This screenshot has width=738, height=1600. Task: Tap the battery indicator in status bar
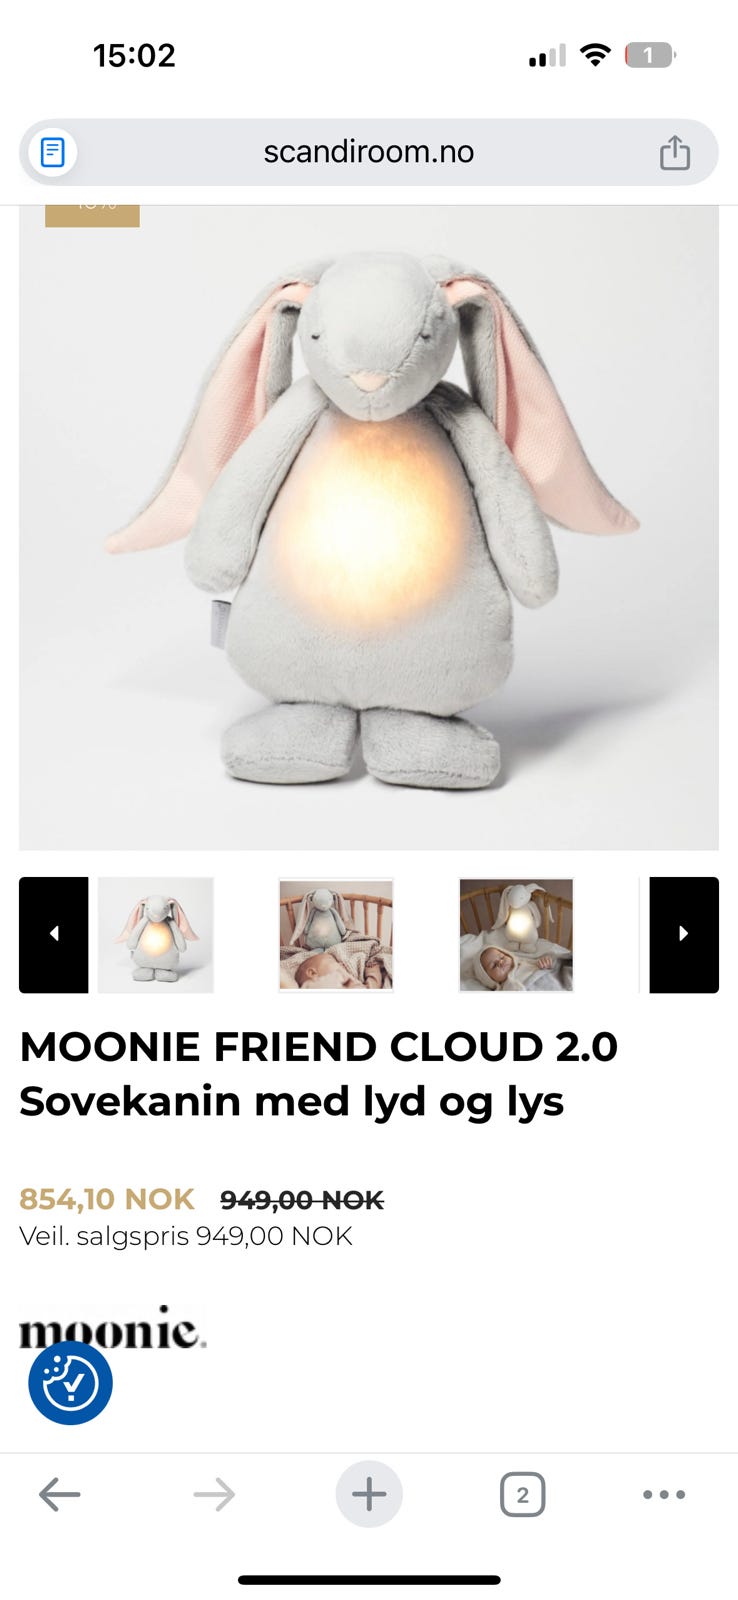tap(650, 55)
